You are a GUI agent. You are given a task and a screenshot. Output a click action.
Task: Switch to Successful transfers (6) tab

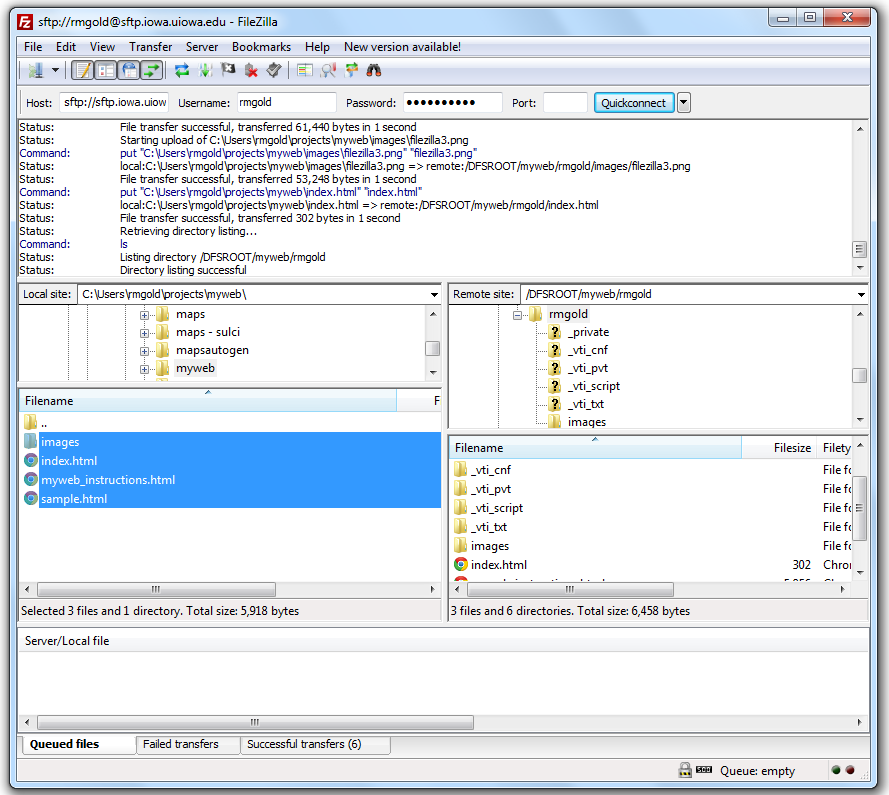[x=315, y=745]
